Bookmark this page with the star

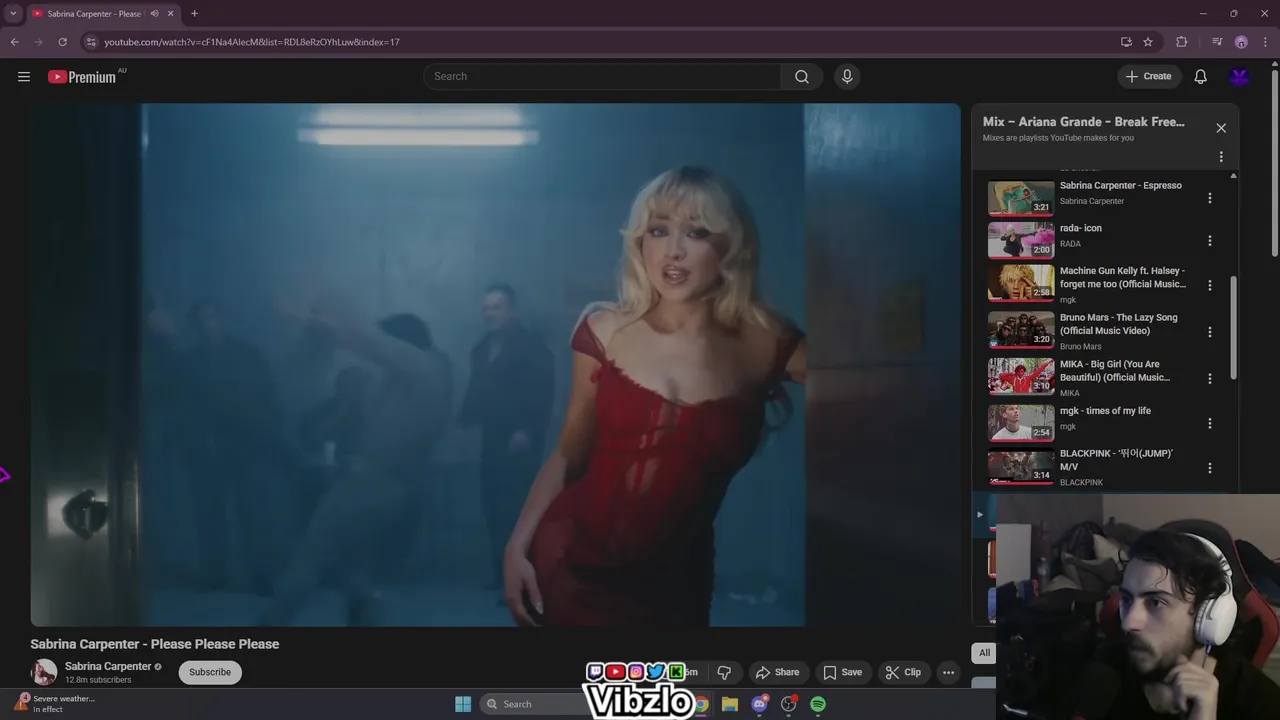1148,42
